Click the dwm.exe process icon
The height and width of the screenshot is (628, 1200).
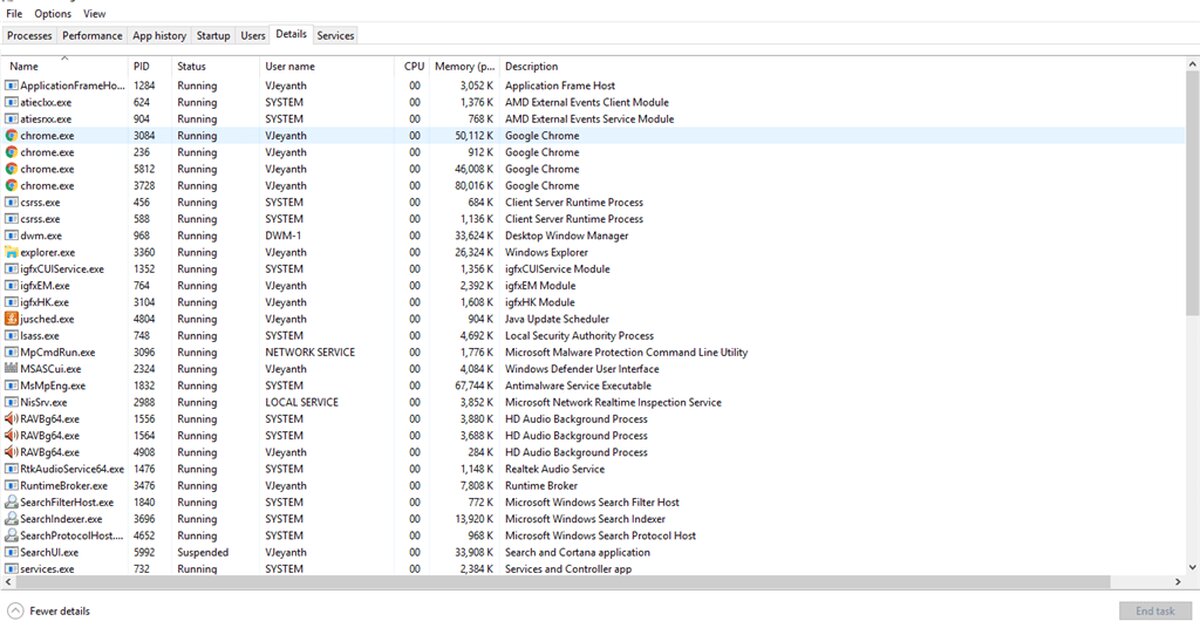(x=10, y=235)
